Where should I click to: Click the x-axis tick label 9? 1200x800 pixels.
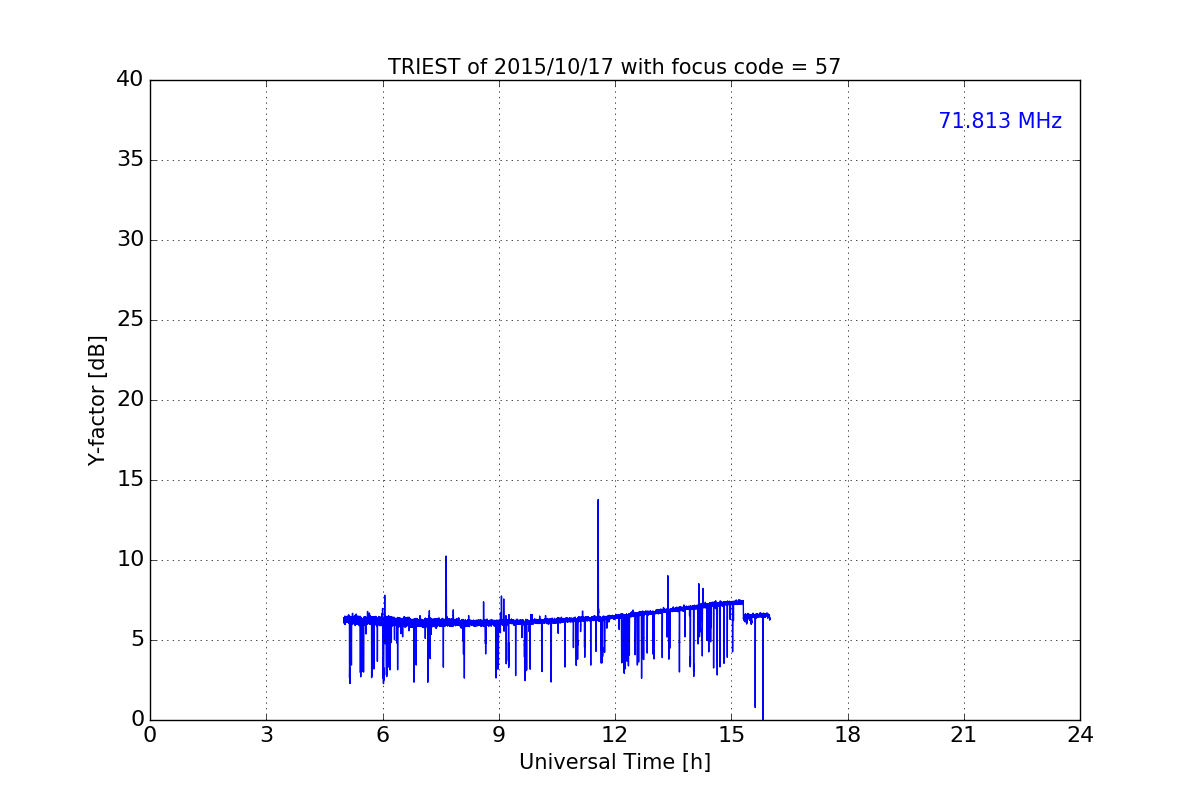click(499, 735)
